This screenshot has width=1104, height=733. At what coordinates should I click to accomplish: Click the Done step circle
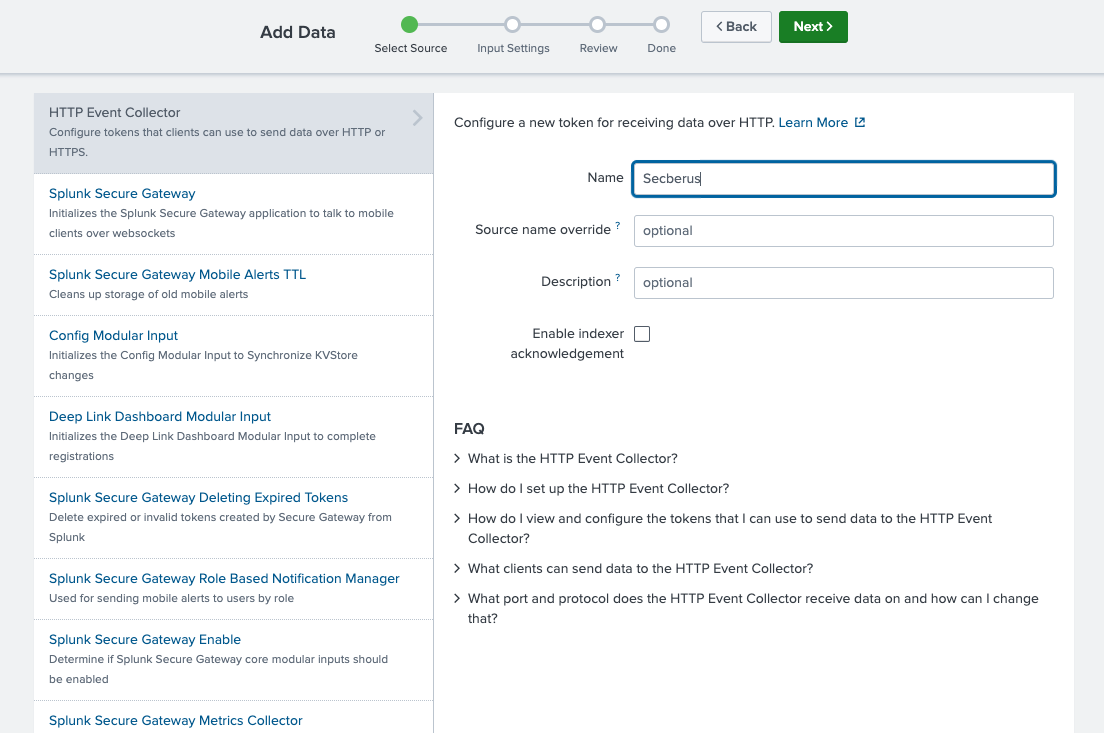pyautogui.click(x=661, y=25)
